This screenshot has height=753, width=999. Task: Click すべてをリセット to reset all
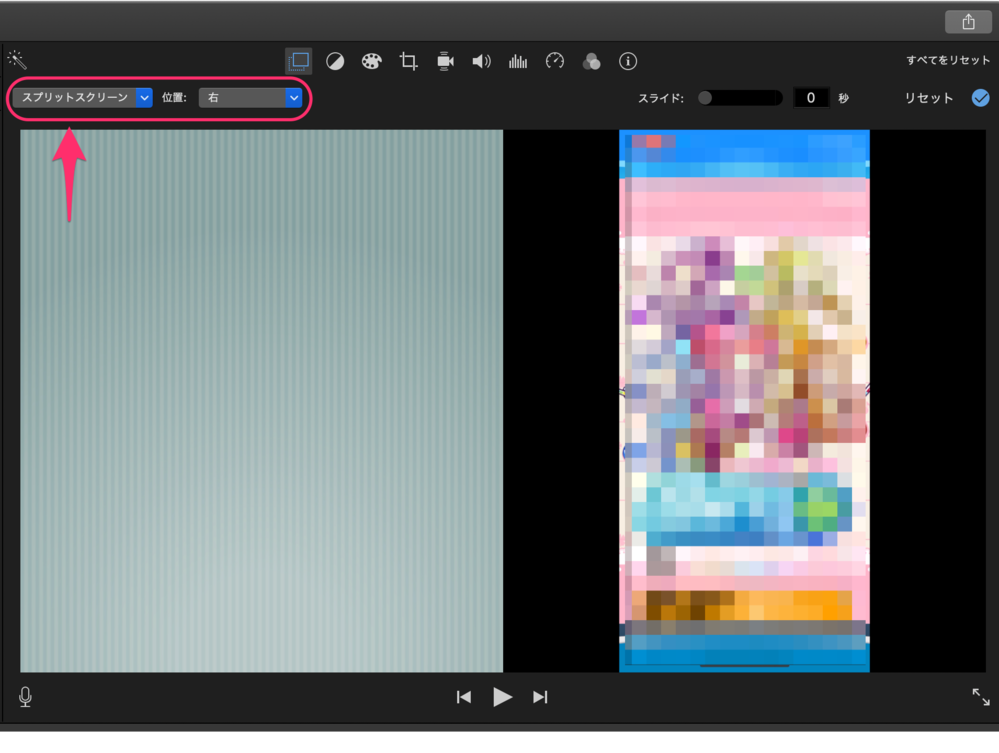tap(948, 61)
